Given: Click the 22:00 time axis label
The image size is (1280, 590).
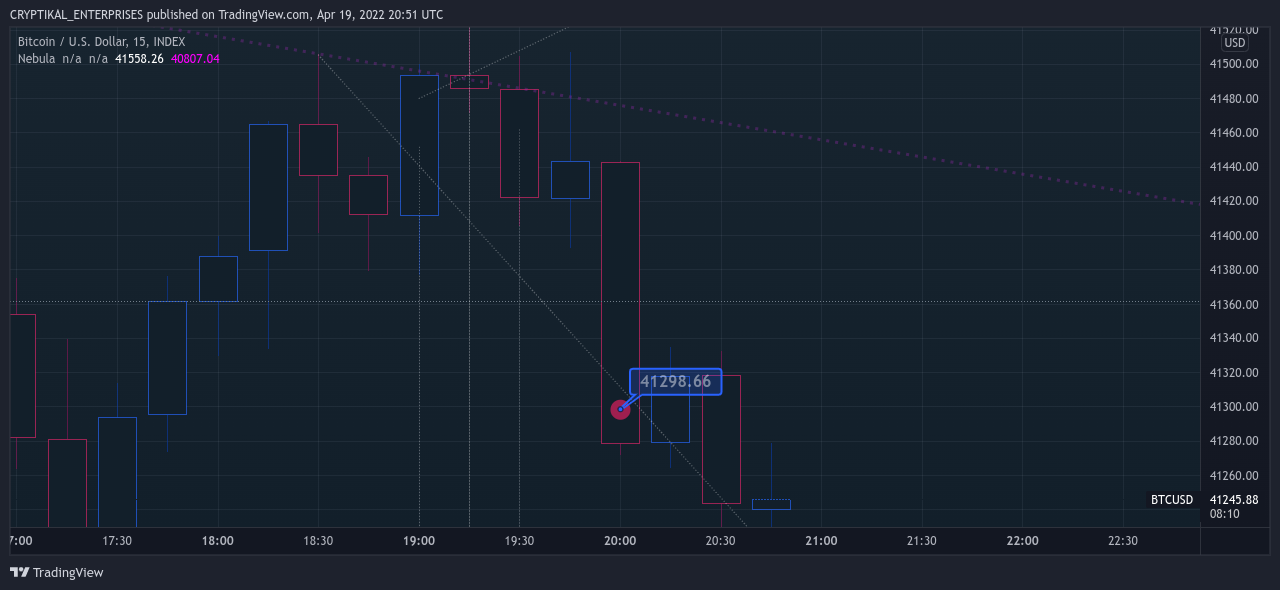Looking at the screenshot, I should click(1022, 541).
